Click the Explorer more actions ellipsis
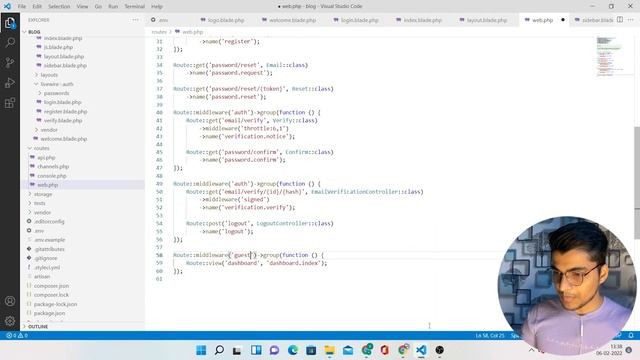 (135, 20)
